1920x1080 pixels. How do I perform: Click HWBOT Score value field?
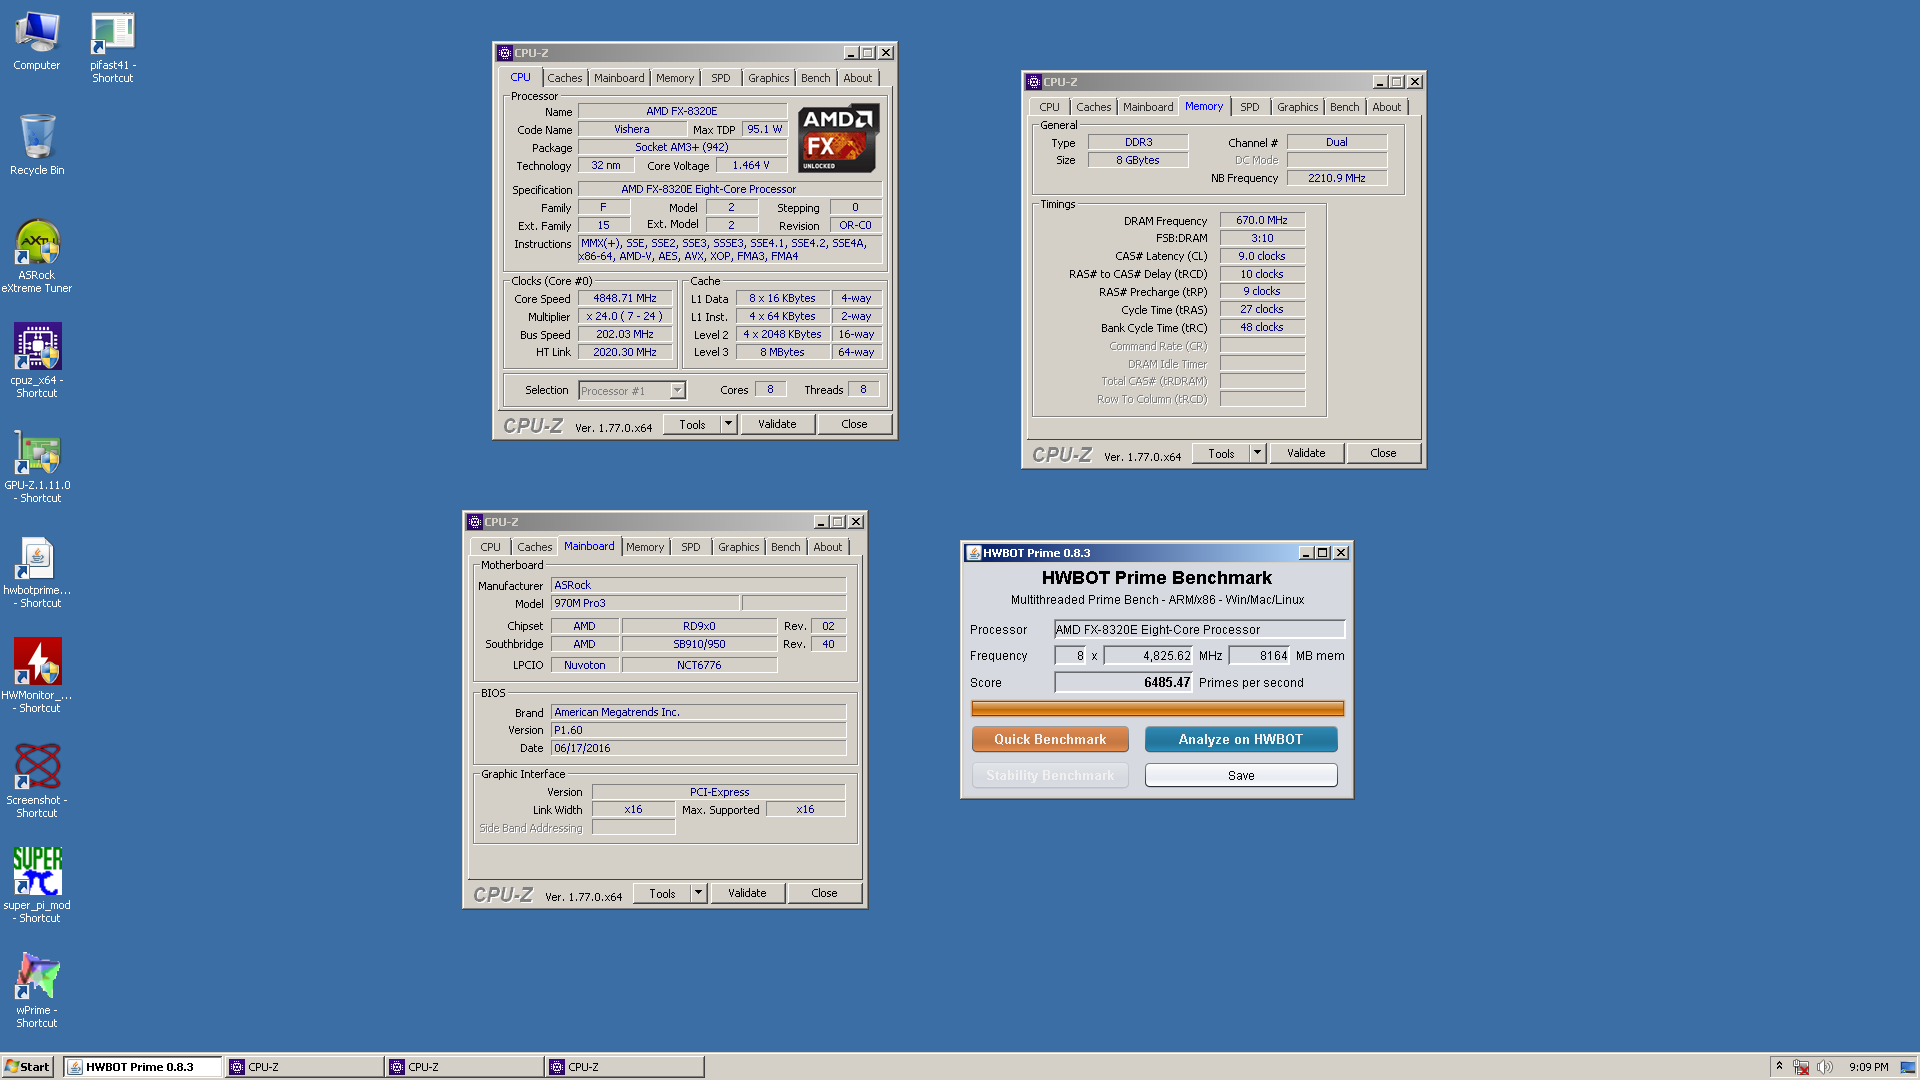point(1124,683)
